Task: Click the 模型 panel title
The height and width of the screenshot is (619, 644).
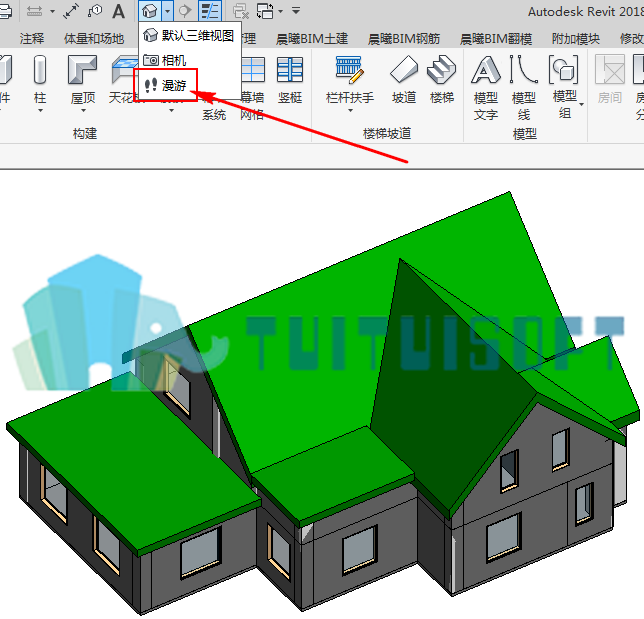Action: [x=524, y=134]
